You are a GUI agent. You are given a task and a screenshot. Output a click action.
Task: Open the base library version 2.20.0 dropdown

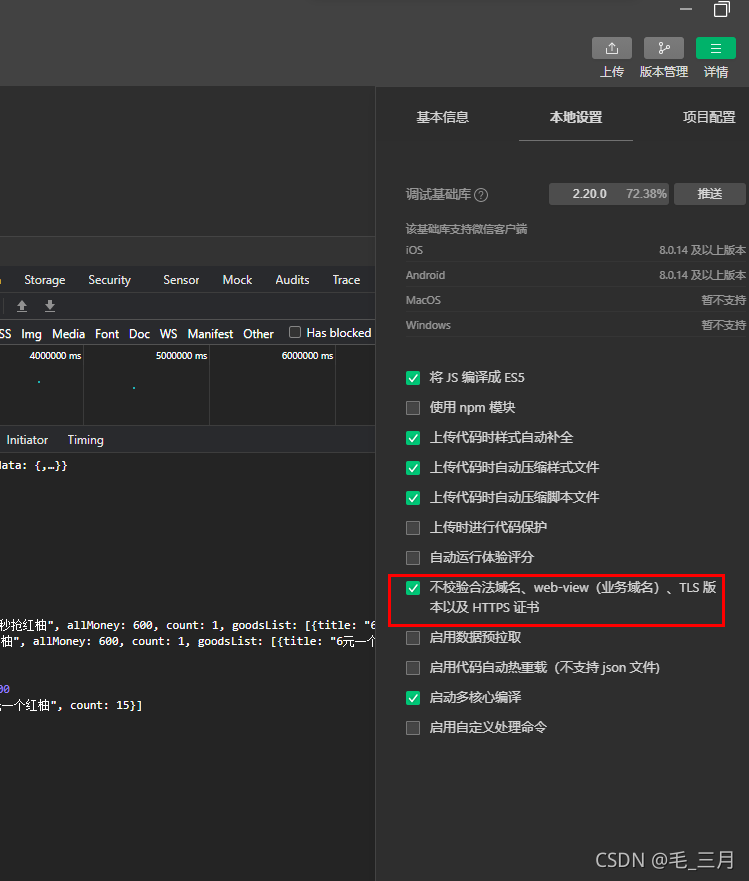pos(609,194)
